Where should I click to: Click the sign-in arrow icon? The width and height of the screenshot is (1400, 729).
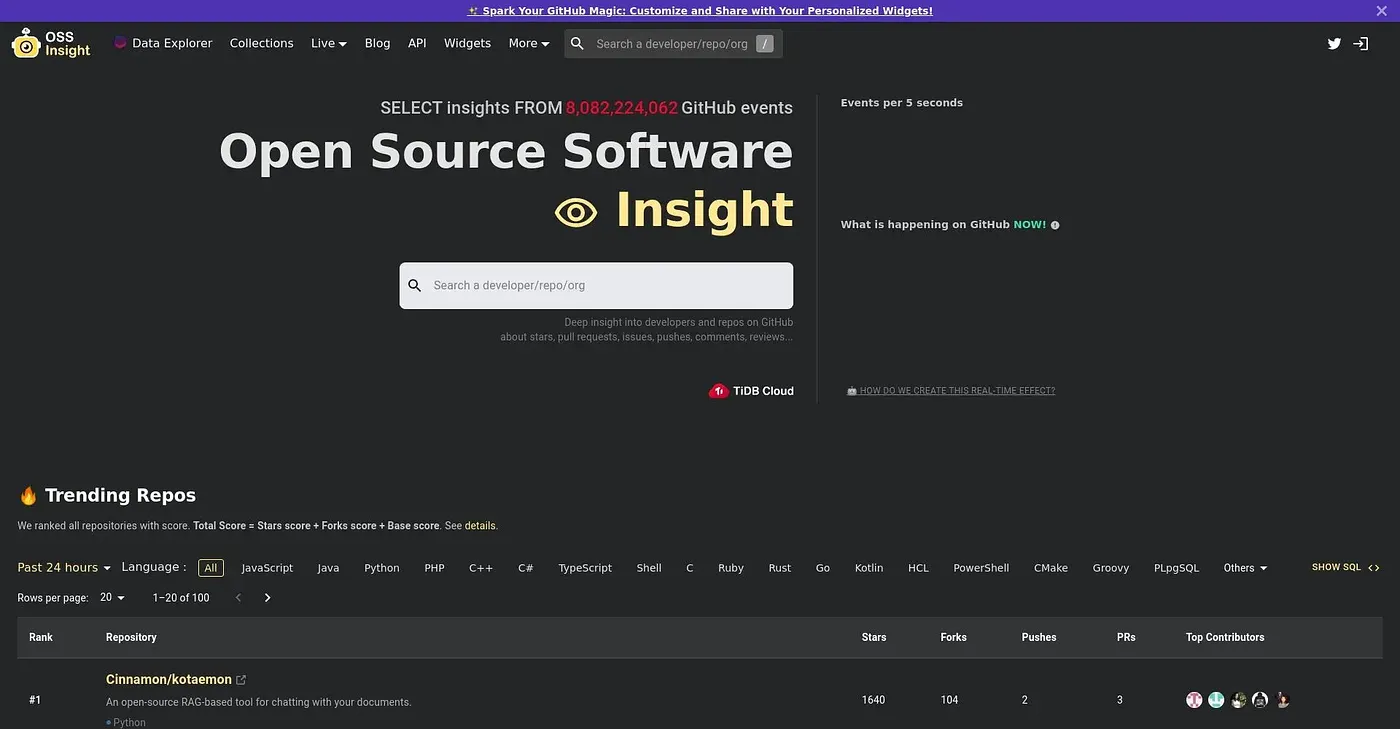1361,44
